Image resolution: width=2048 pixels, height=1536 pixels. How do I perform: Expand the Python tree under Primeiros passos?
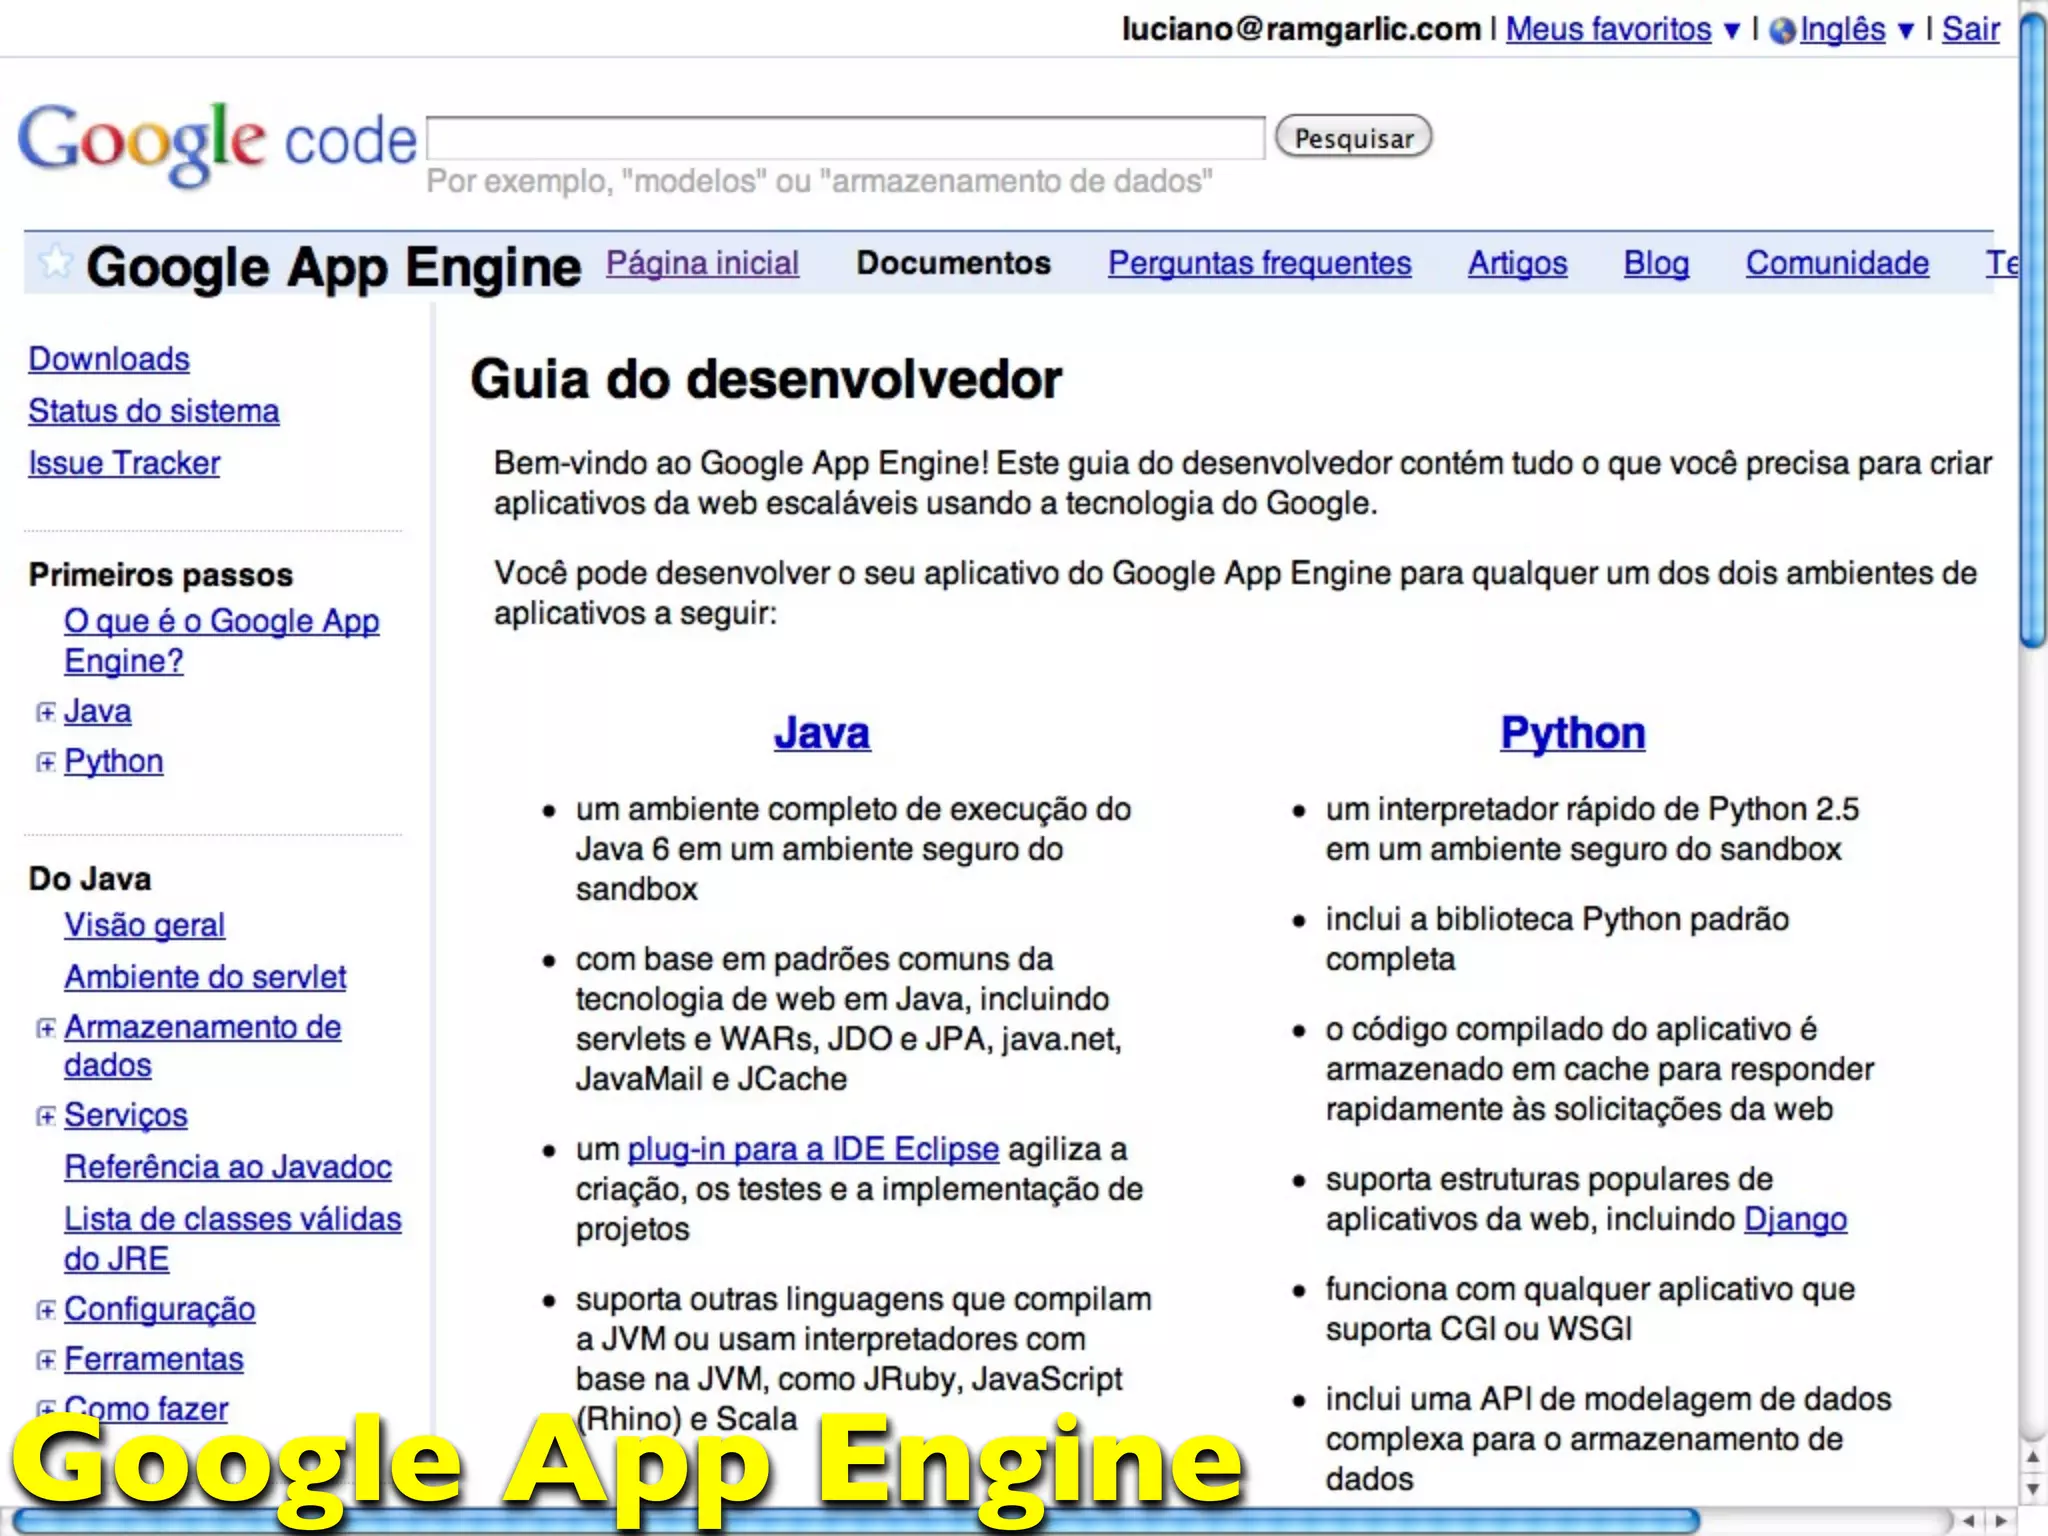(45, 762)
